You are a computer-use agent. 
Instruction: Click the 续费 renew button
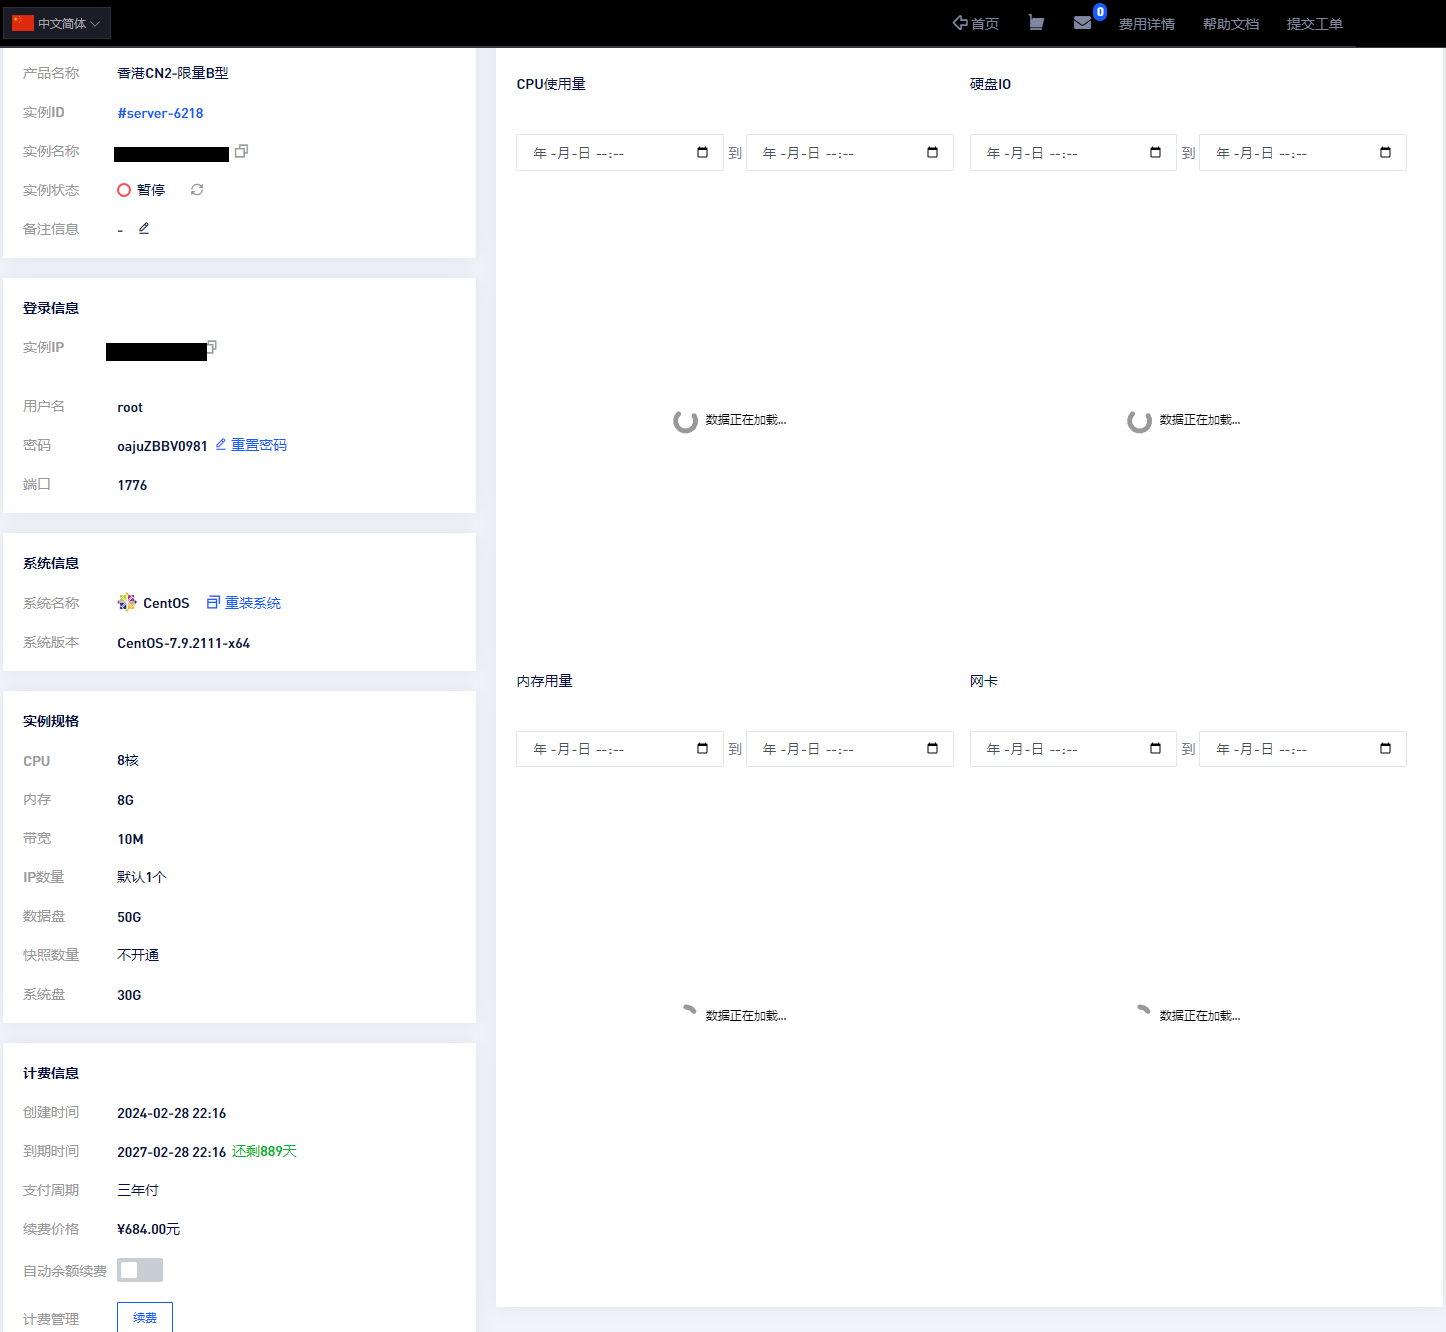coord(145,1317)
